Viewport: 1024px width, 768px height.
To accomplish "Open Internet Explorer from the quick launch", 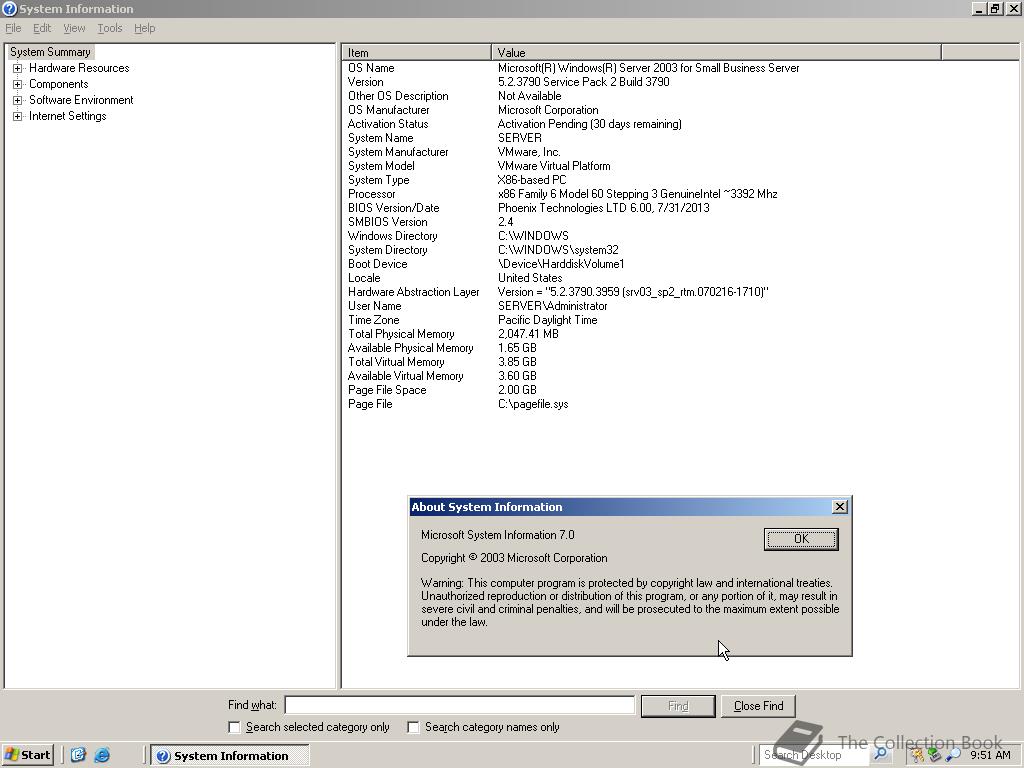I will tap(102, 755).
